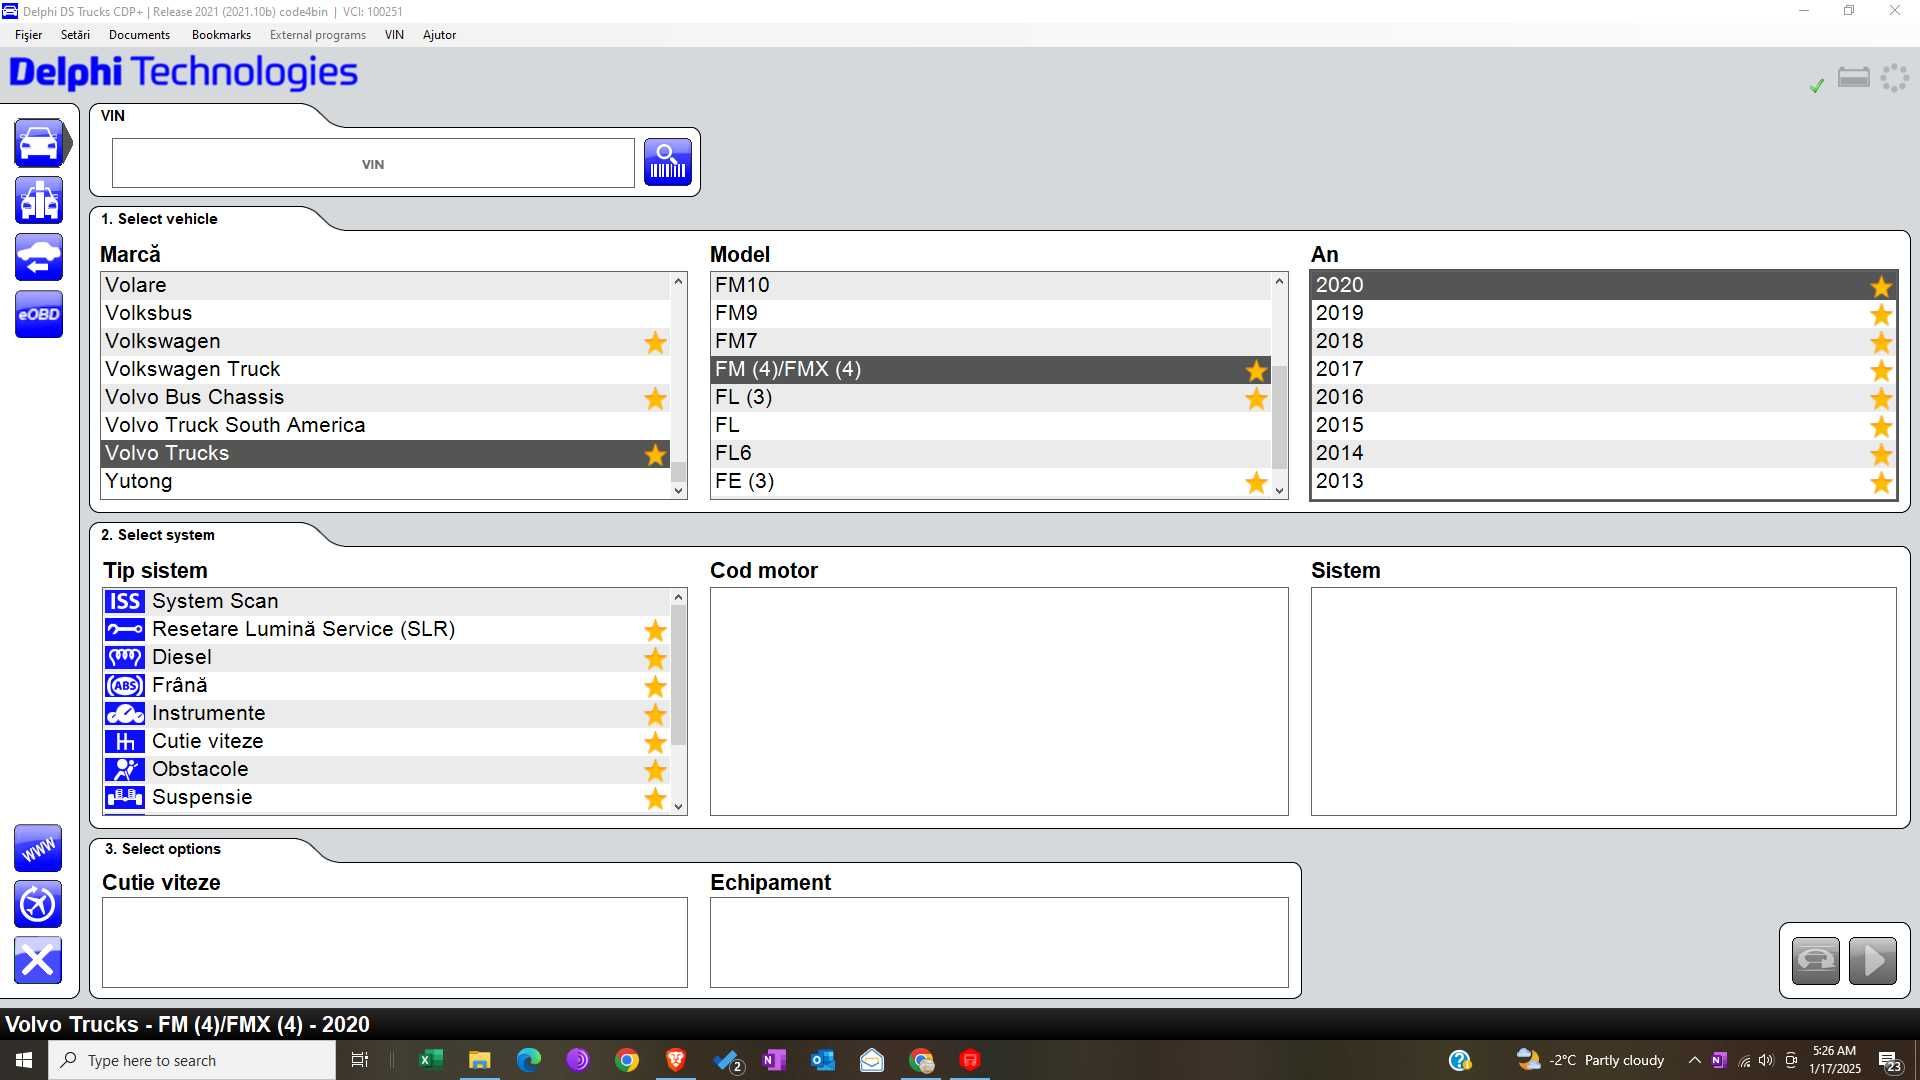The width and height of the screenshot is (1920, 1080).
Task: Open the Ajutor menu
Action: pos(439,34)
